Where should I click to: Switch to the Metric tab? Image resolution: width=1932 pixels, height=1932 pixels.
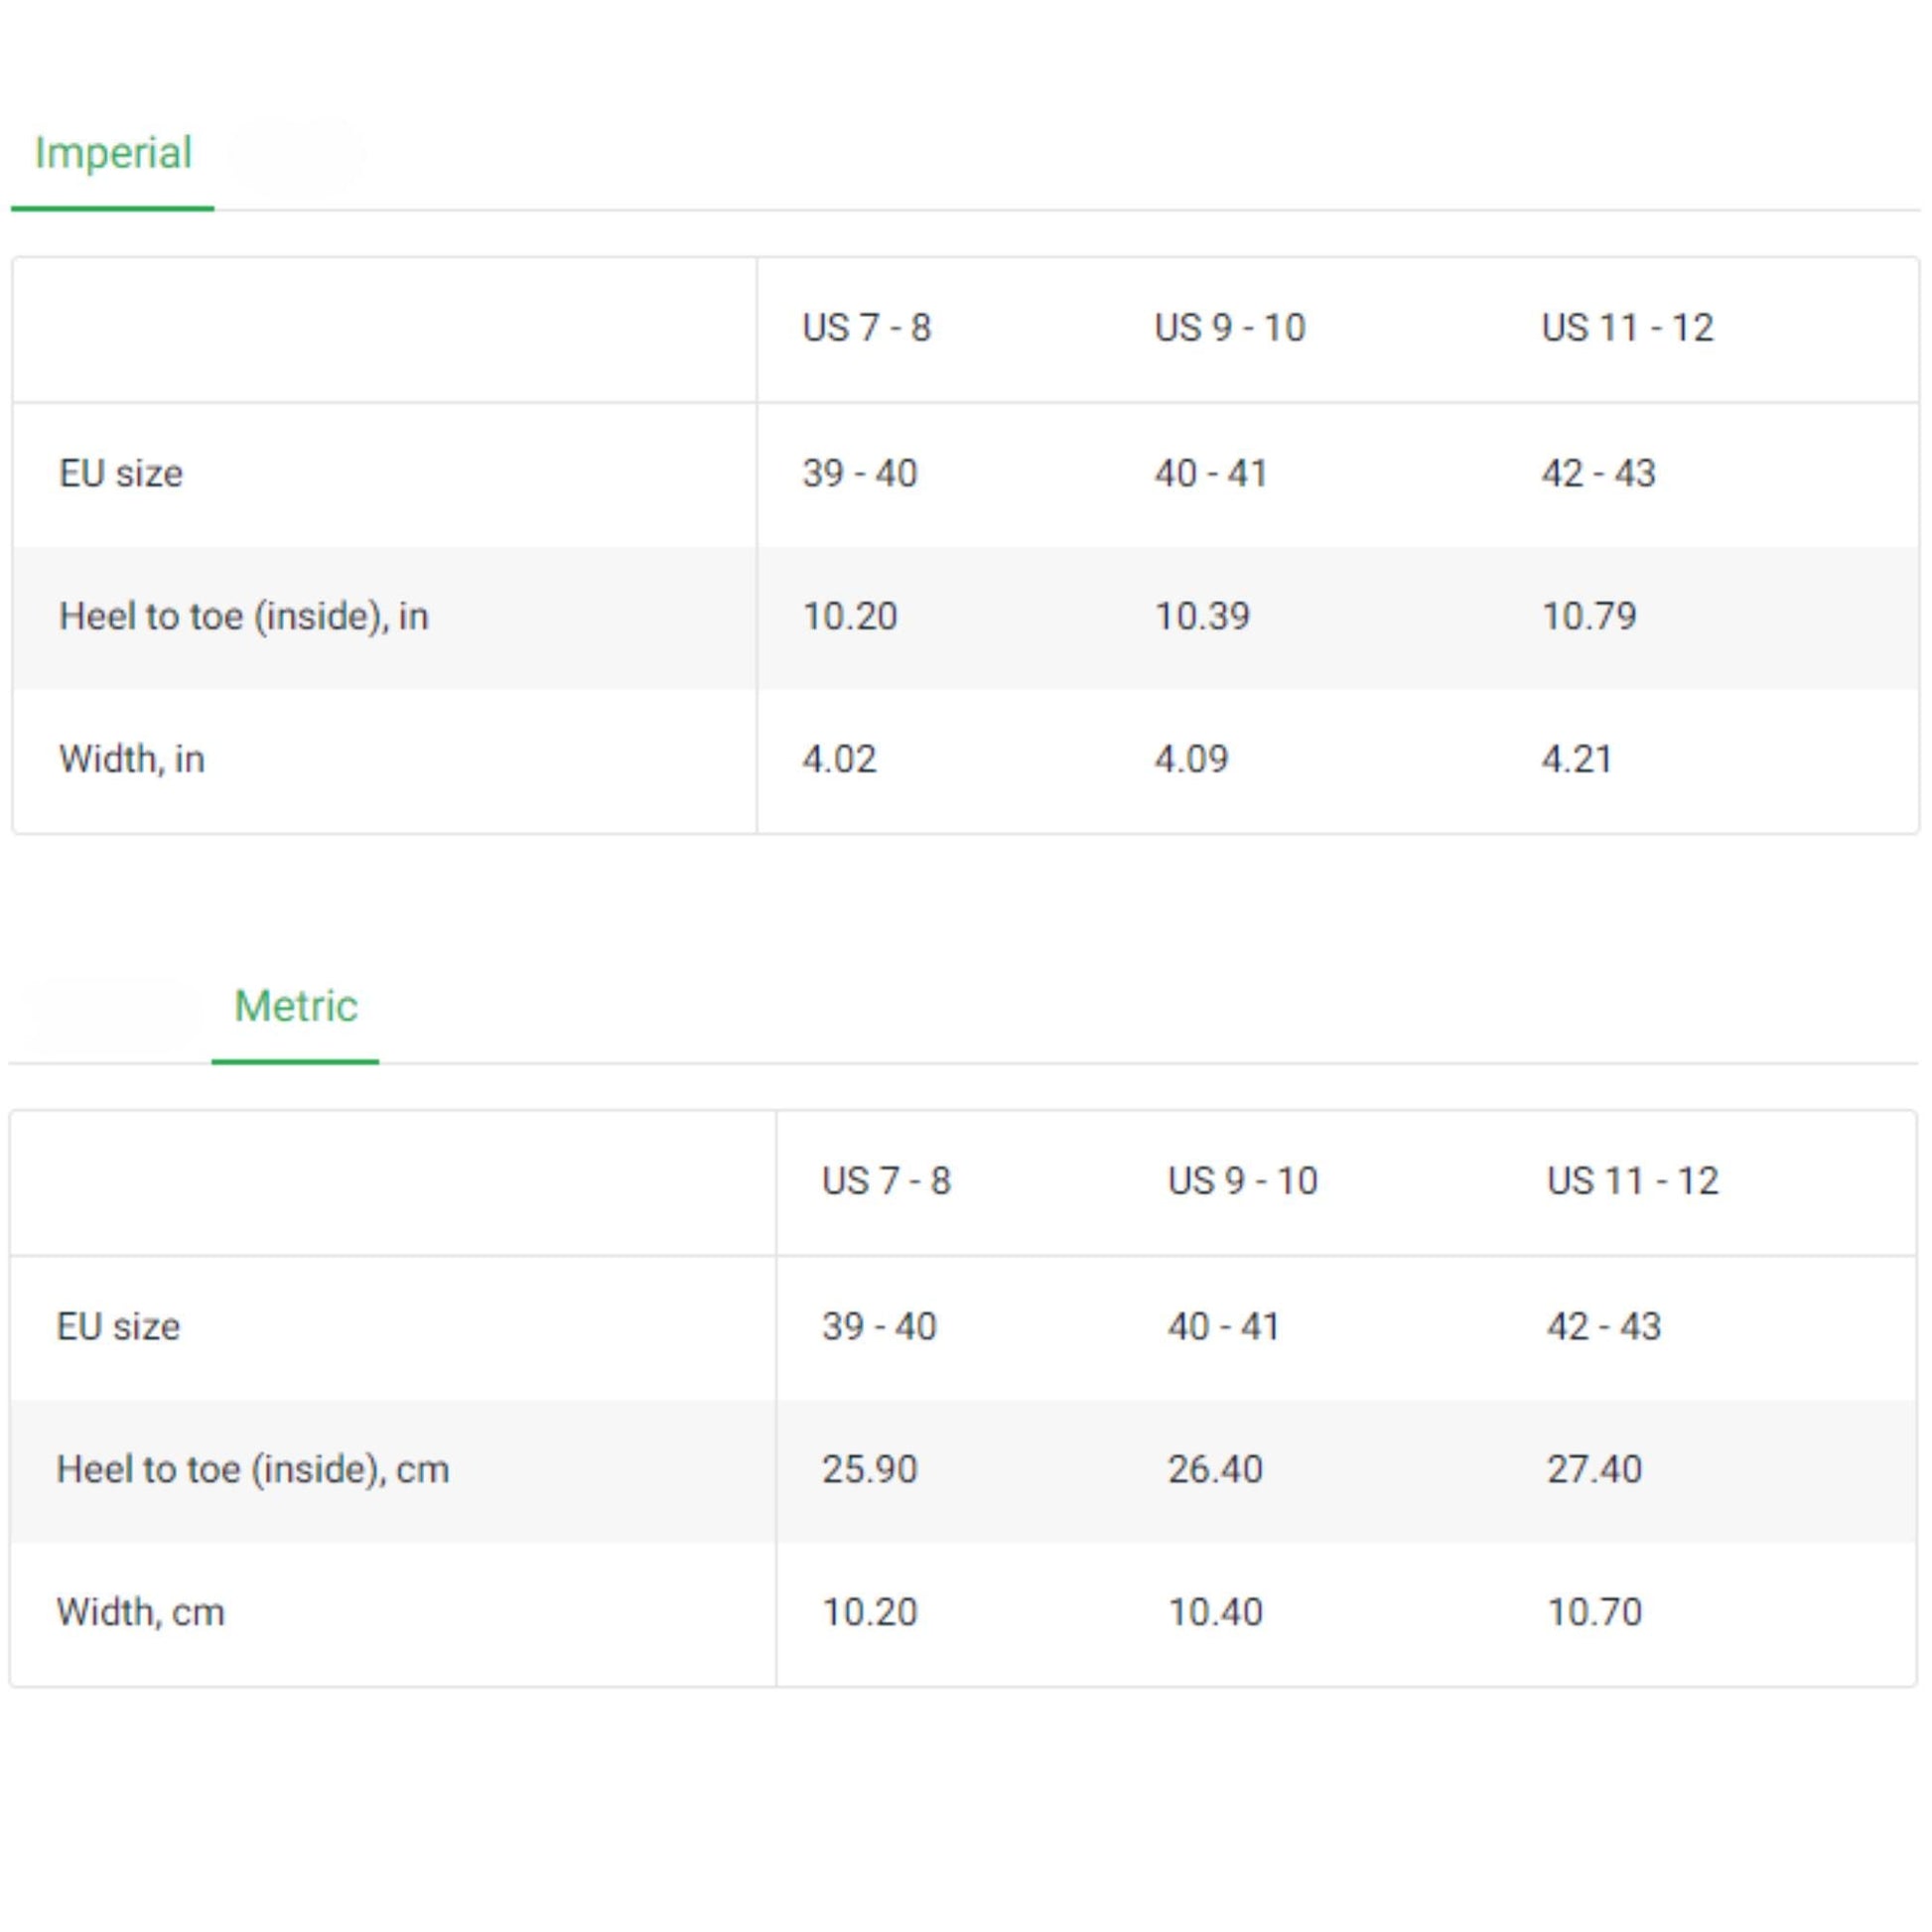coord(295,1006)
